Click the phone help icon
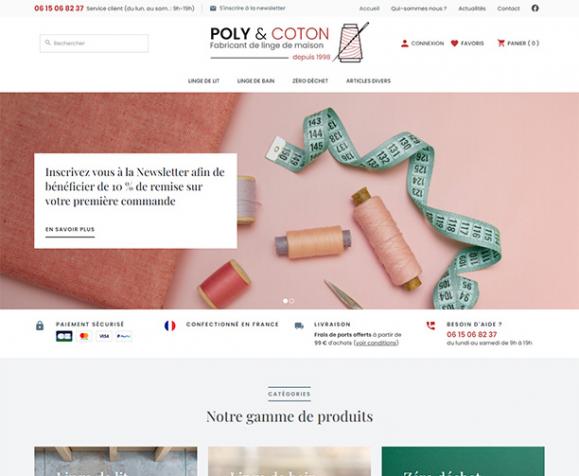The width and height of the screenshot is (579, 476). [431, 325]
